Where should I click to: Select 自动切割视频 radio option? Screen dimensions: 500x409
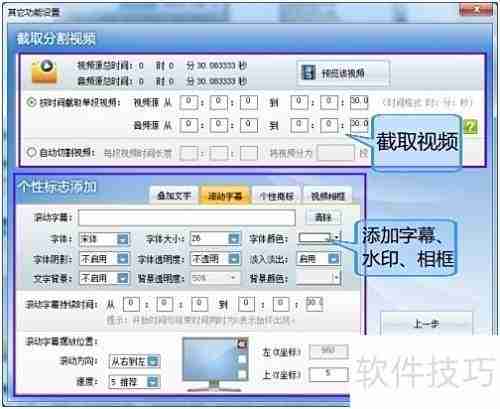pyautogui.click(x=31, y=152)
